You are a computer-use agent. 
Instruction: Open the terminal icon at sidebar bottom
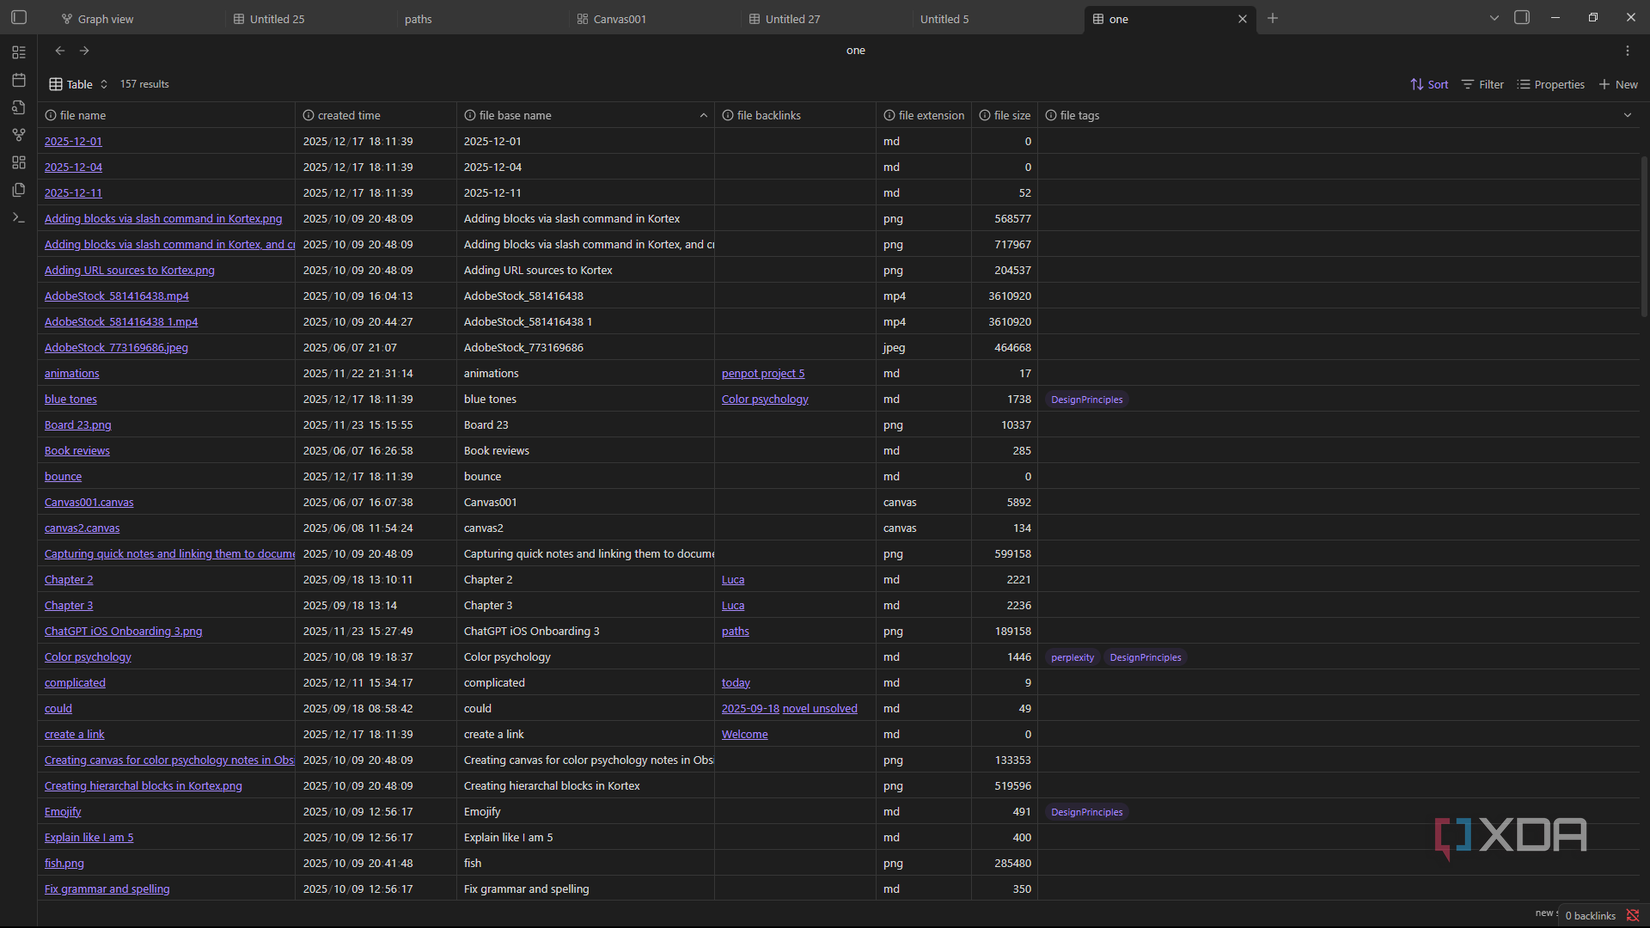(18, 217)
